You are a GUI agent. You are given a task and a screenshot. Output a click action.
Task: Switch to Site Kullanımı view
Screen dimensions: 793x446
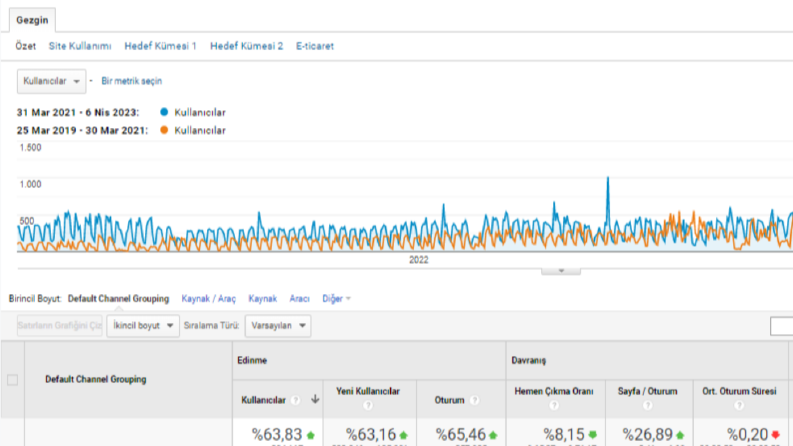pos(80,46)
